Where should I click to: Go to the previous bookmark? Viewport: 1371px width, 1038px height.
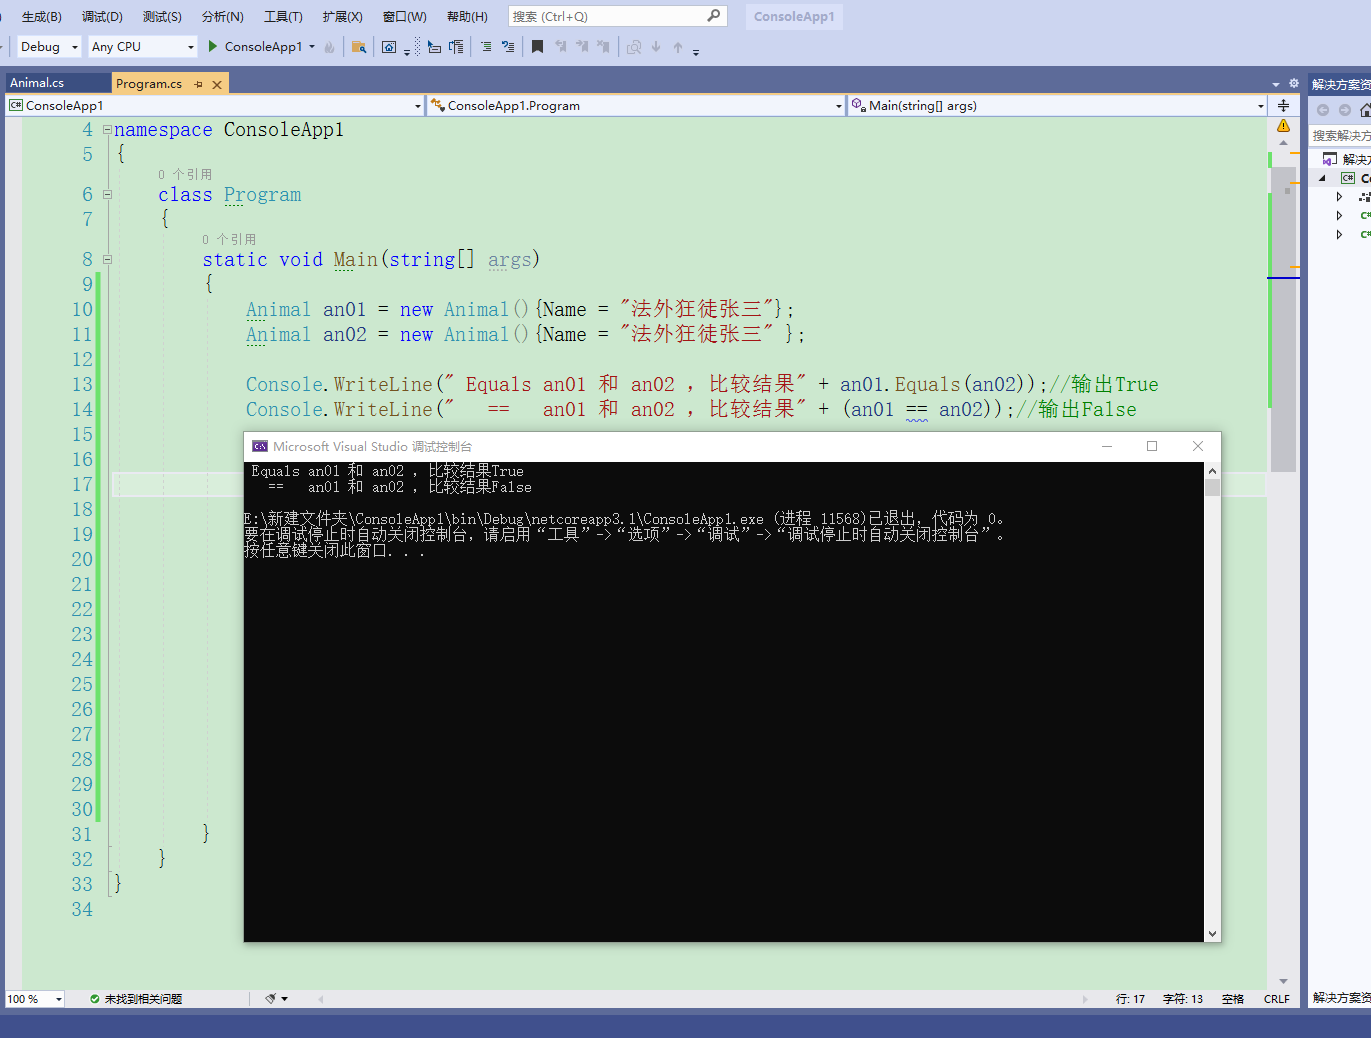[560, 47]
